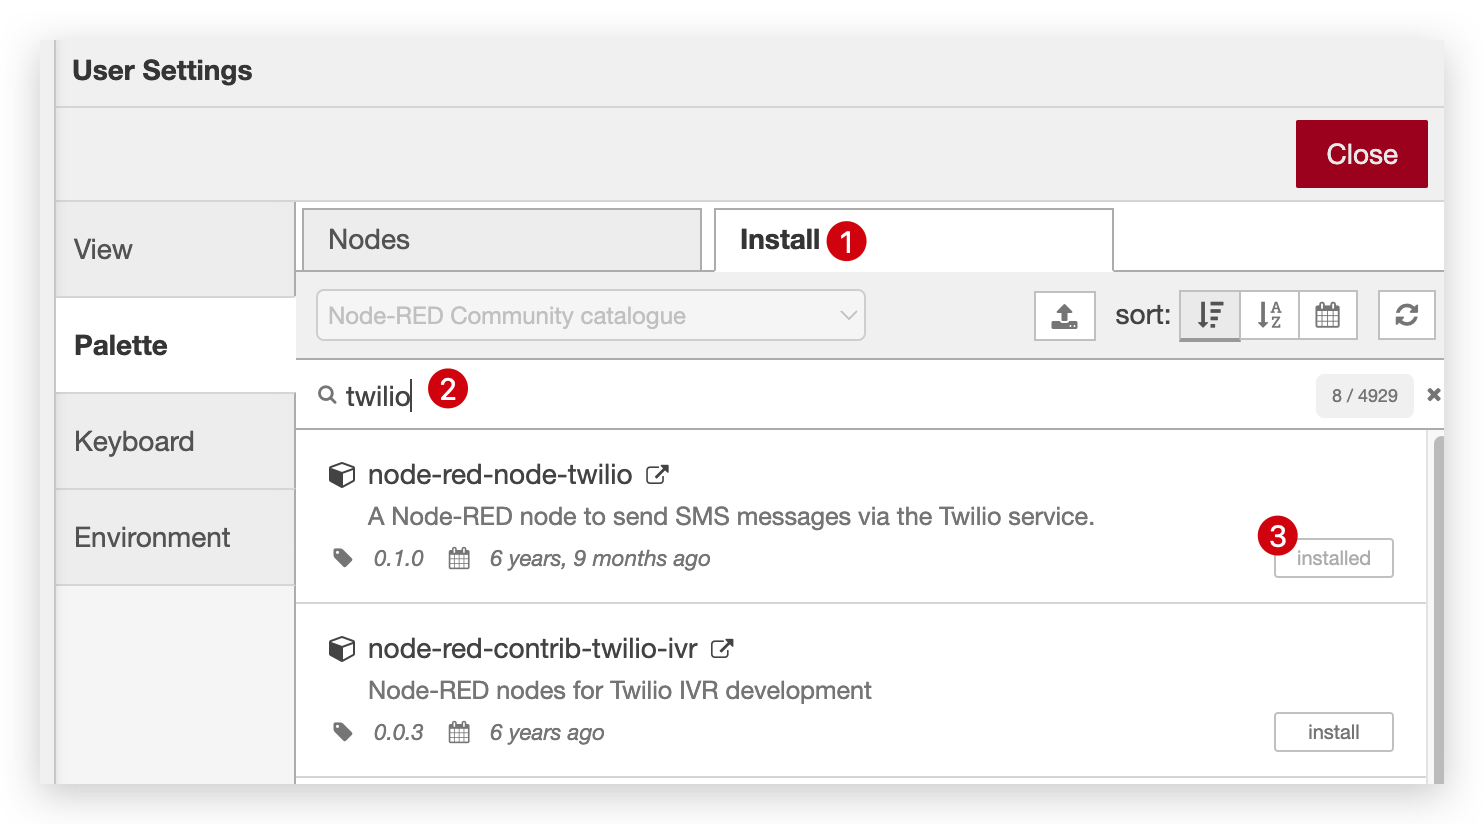This screenshot has width=1484, height=824.
Task: Click '6 years ago' date text
Action: click(x=547, y=732)
